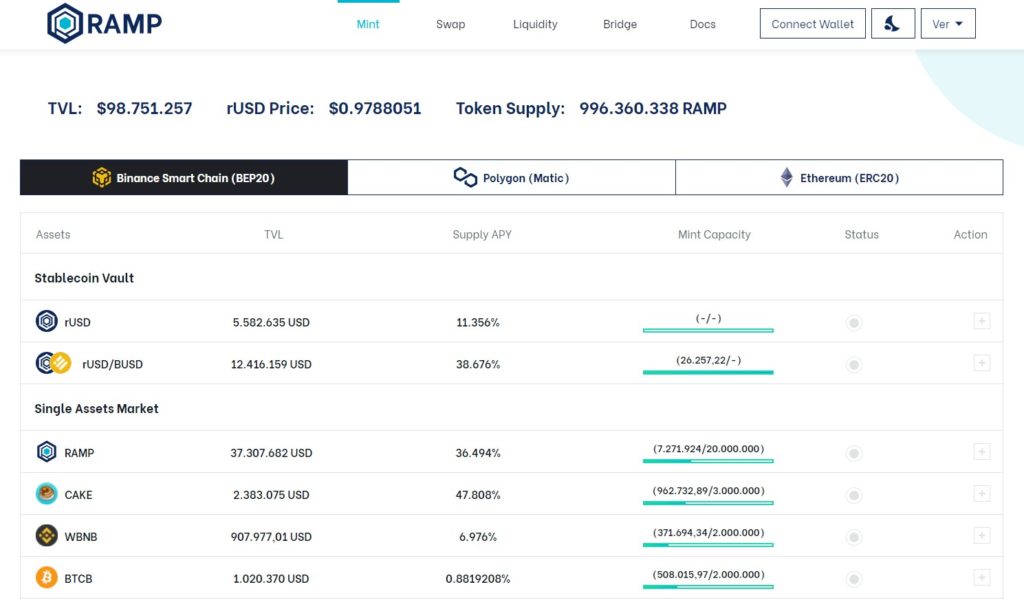Click the Assets column header
1024x600 pixels.
click(53, 234)
